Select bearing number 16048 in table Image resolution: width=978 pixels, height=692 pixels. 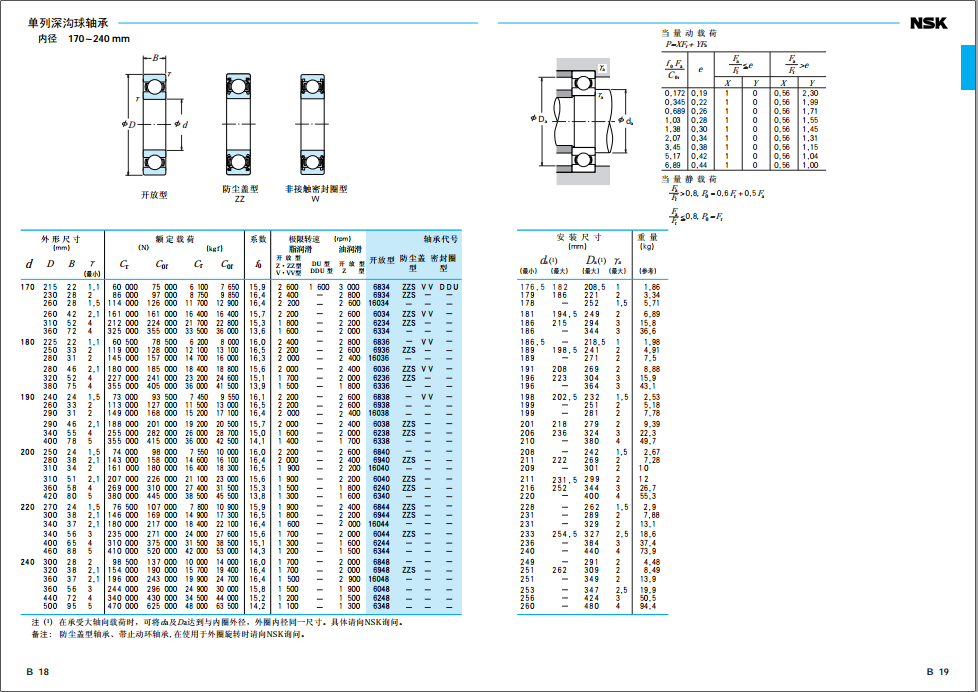click(380, 578)
